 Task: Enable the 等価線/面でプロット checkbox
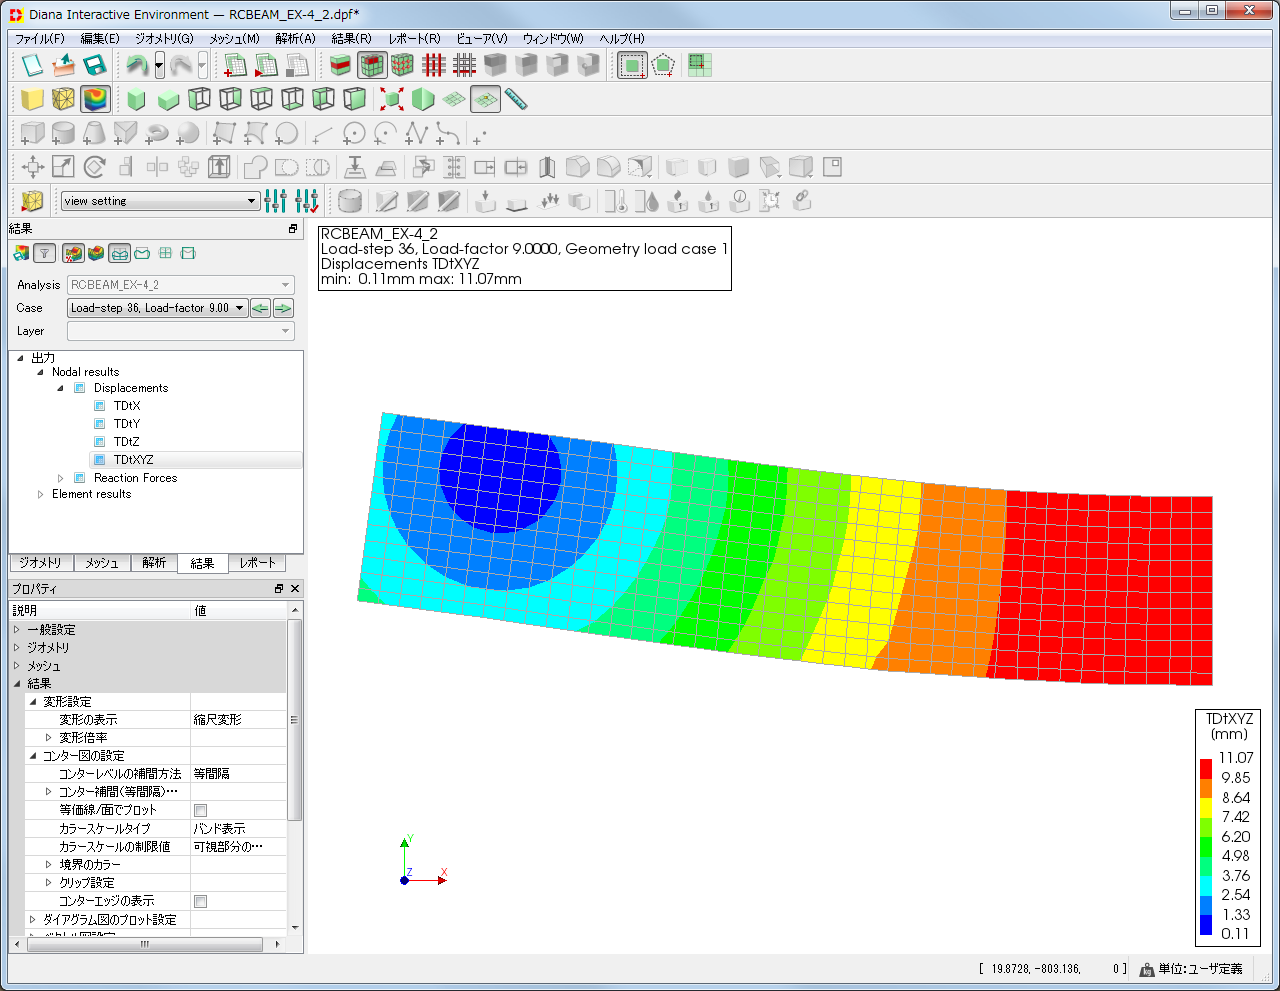200,810
